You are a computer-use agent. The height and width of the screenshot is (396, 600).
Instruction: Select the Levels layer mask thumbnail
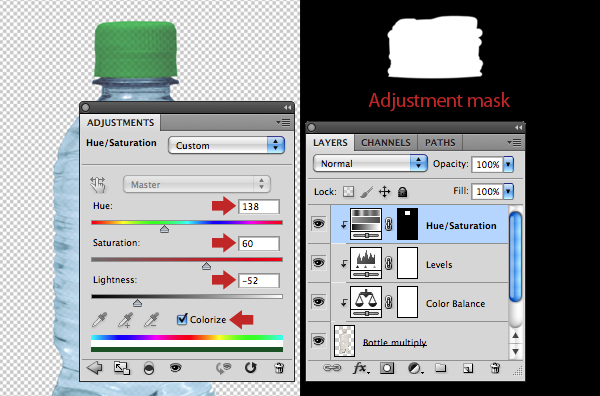(408, 263)
